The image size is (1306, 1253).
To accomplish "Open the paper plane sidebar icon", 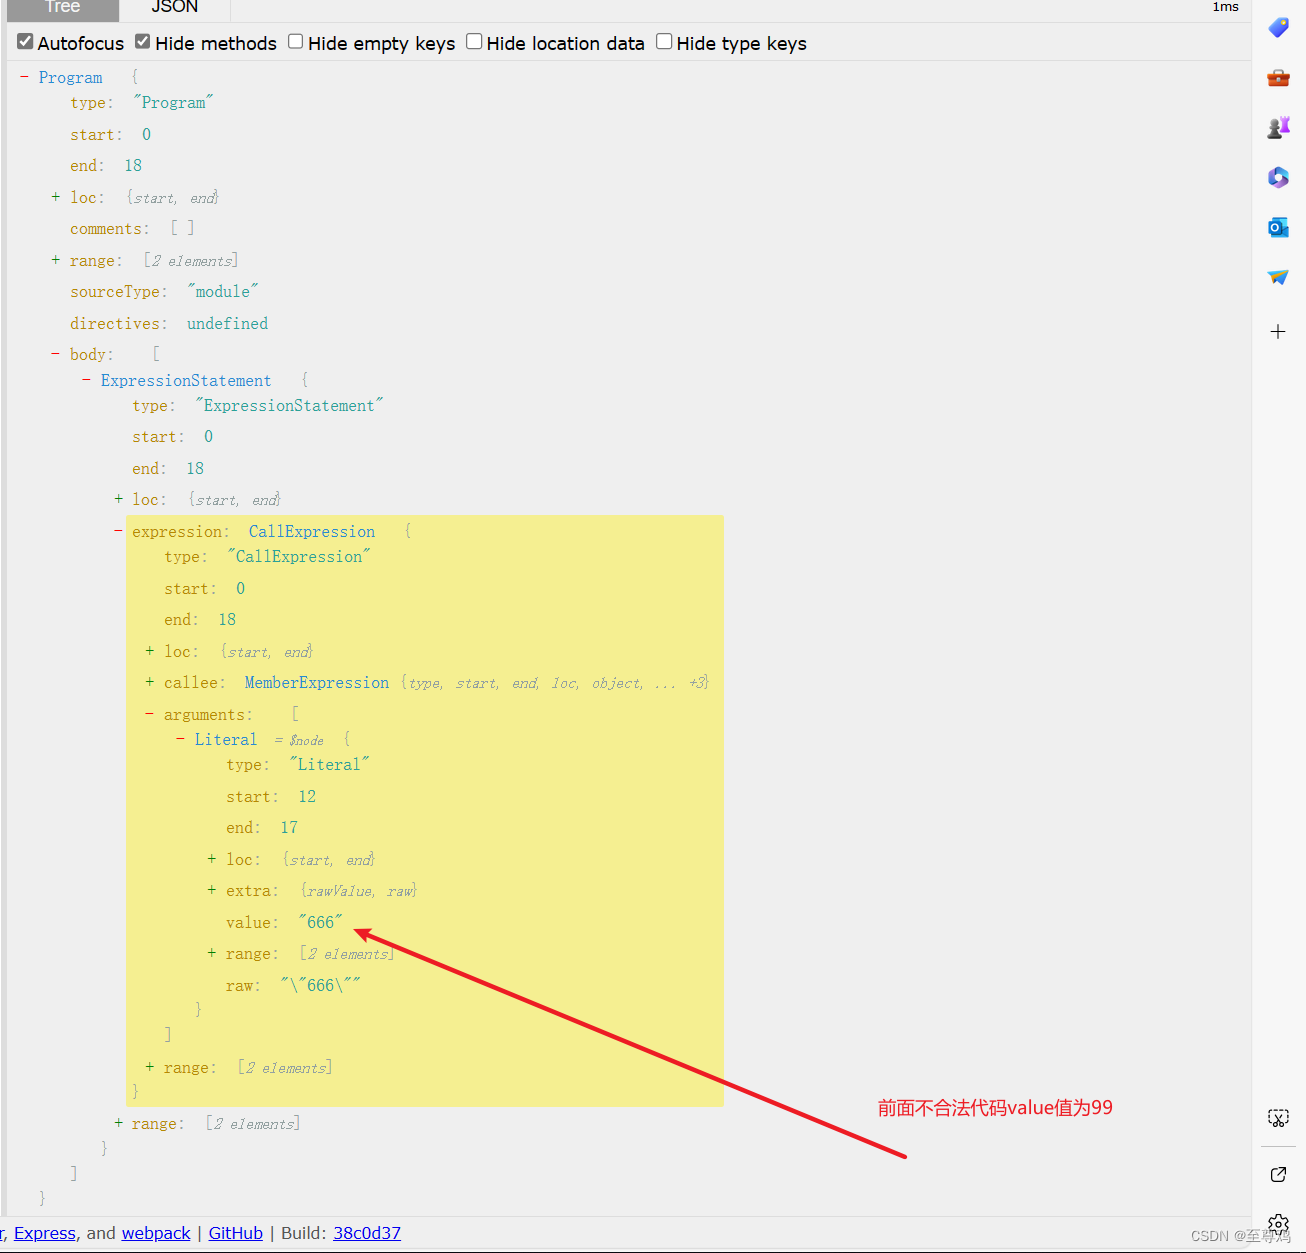I will point(1278,277).
